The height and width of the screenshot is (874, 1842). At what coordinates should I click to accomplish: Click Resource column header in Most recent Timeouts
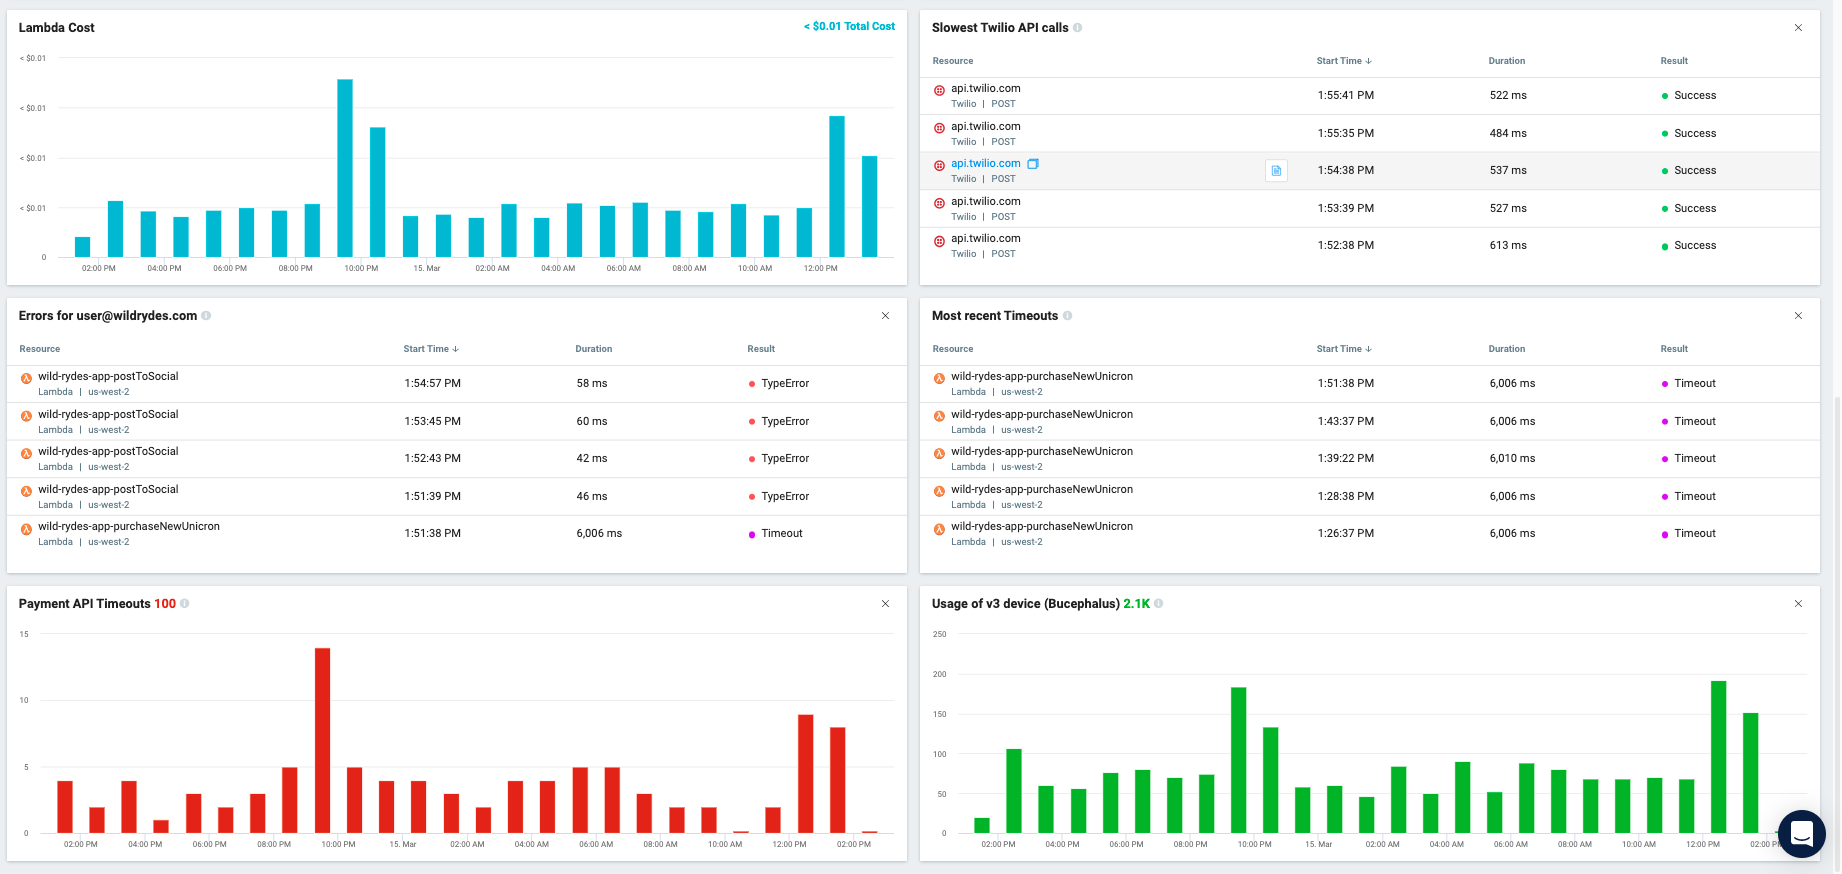953,349
